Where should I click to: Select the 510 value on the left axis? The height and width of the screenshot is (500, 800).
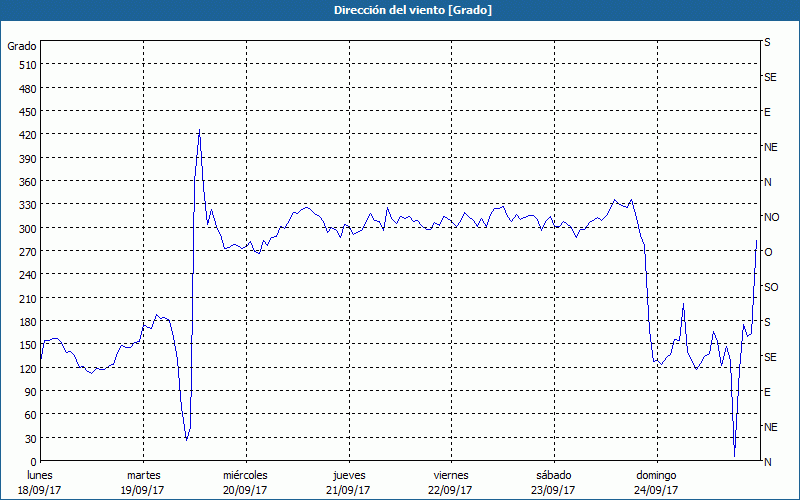(26, 65)
